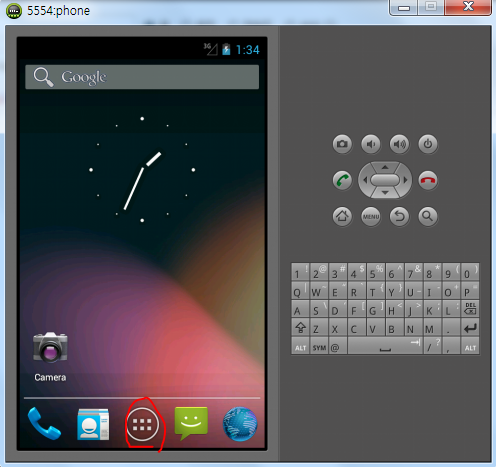
Task: Click the A key
Action: [x=300, y=308]
